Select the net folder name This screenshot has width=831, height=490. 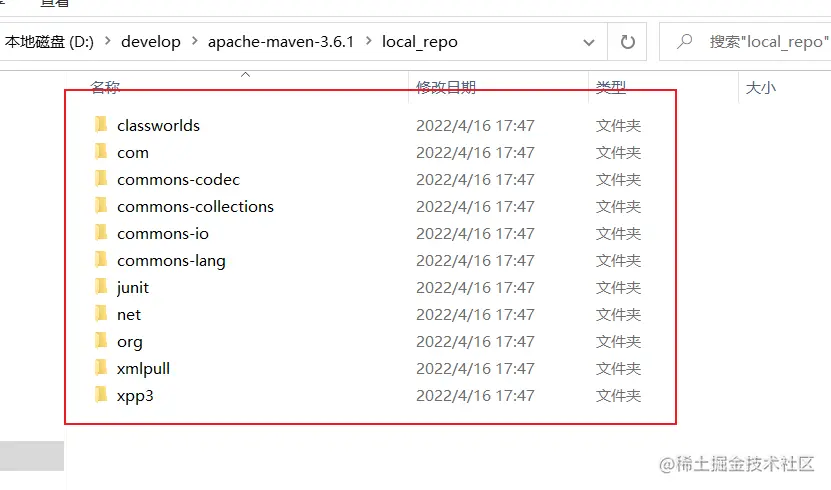pos(129,315)
